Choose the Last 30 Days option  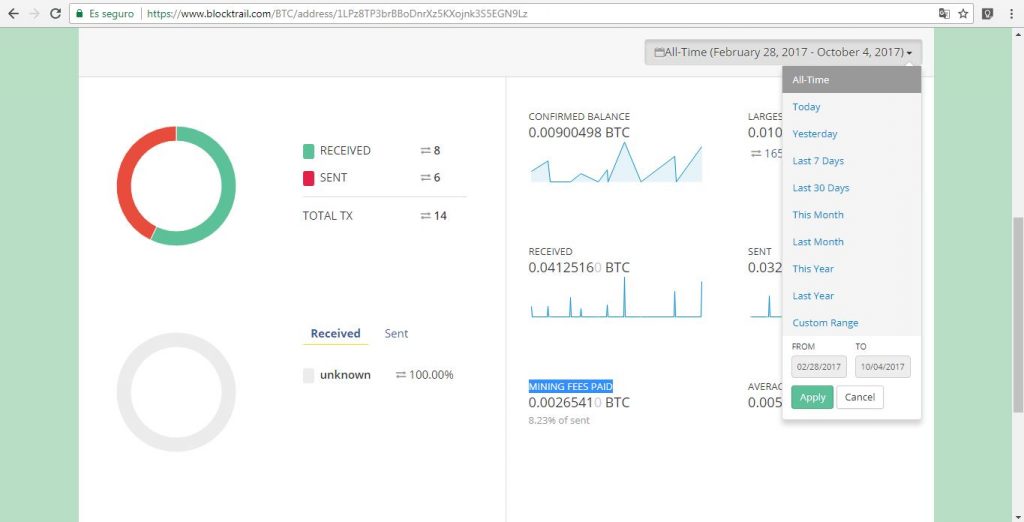click(821, 188)
